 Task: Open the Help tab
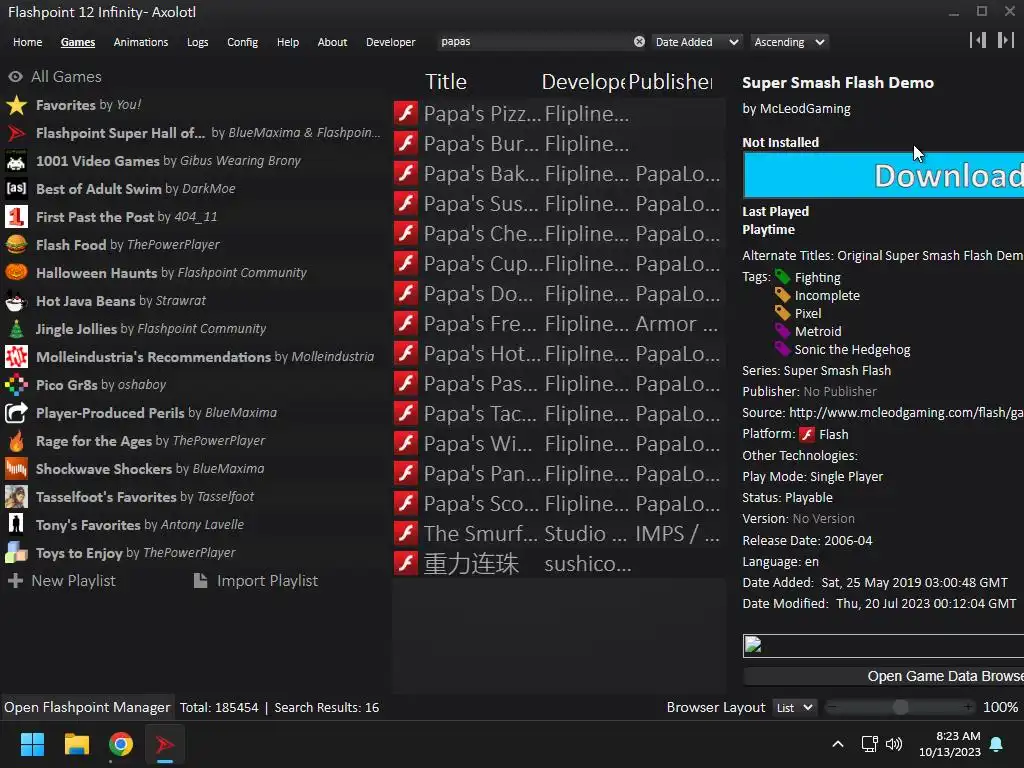[288, 42]
